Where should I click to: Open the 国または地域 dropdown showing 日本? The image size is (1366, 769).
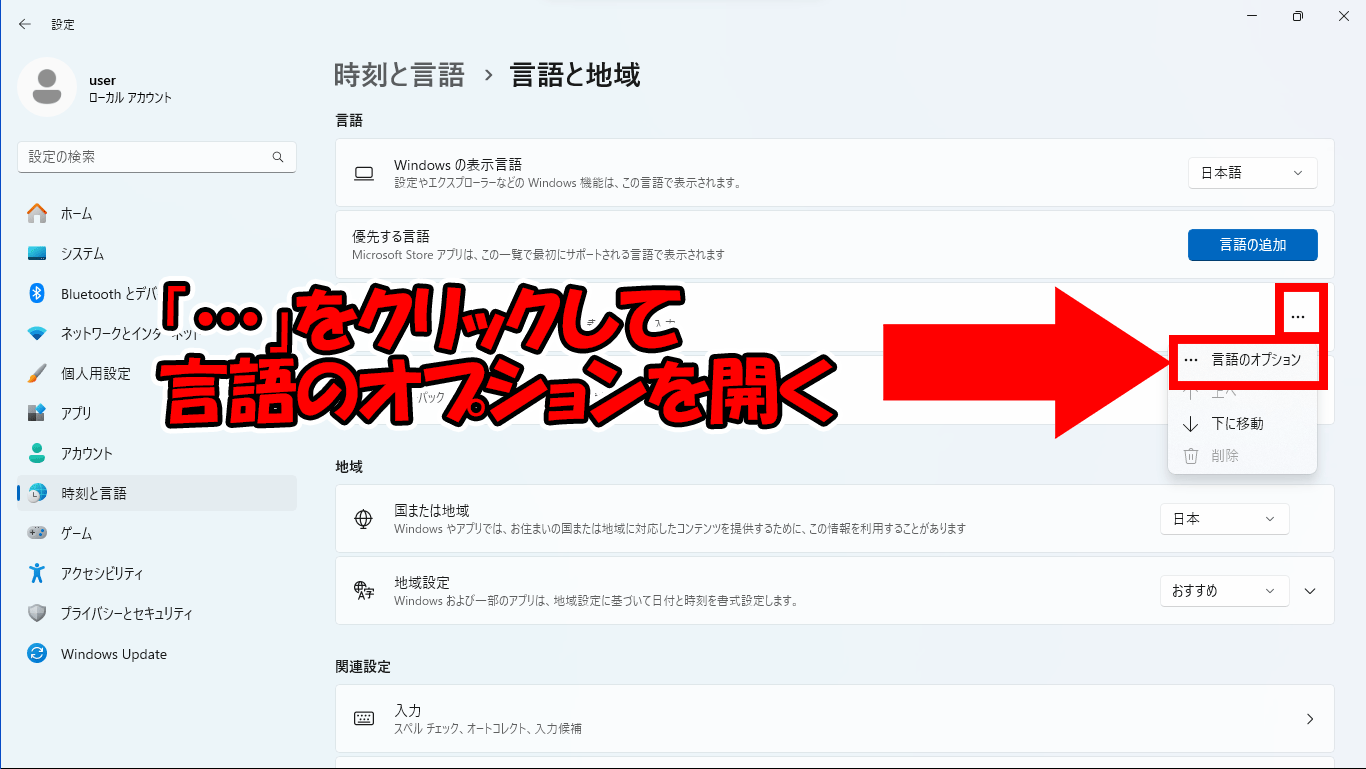[x=1224, y=518]
